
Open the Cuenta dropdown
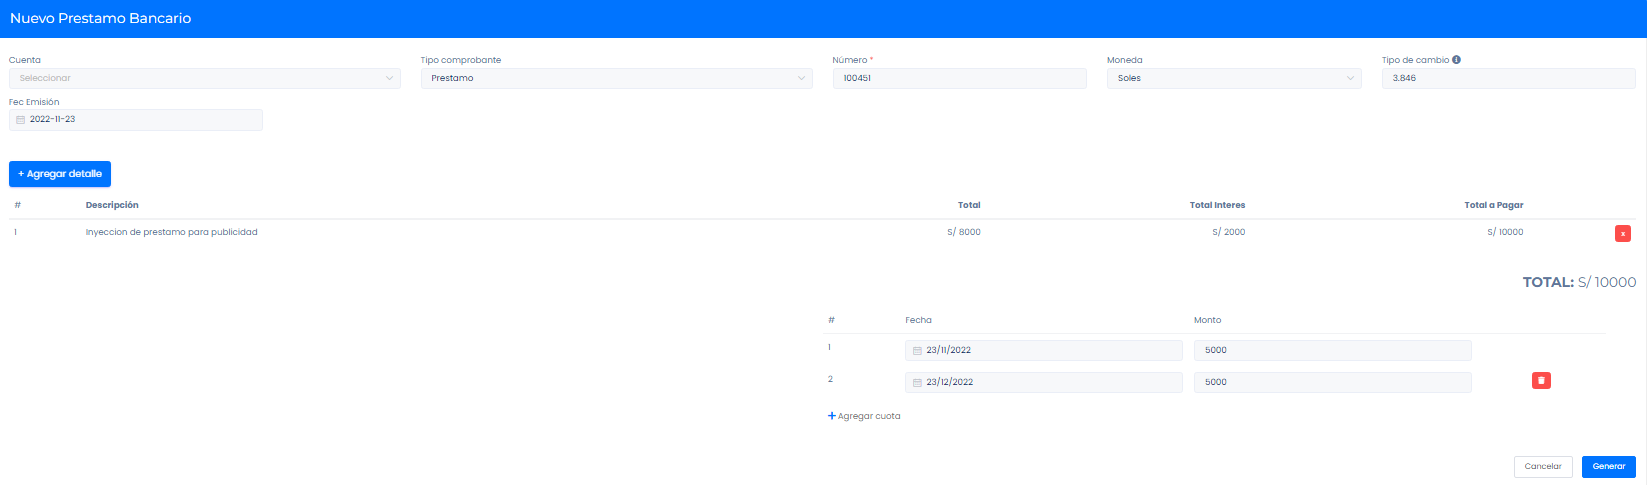pos(204,78)
